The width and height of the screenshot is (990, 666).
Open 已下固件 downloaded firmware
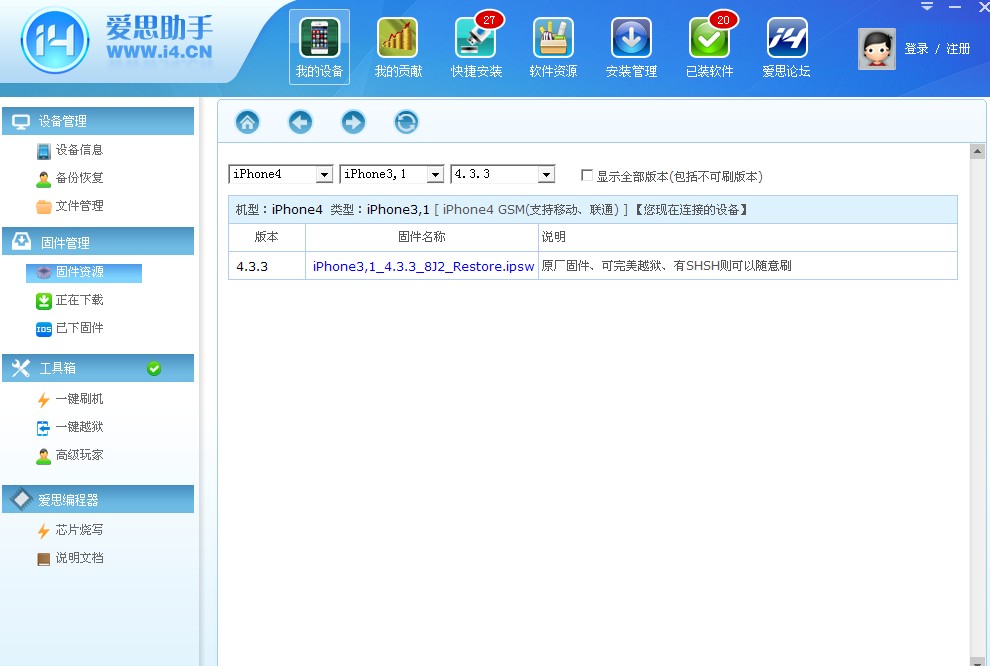79,328
